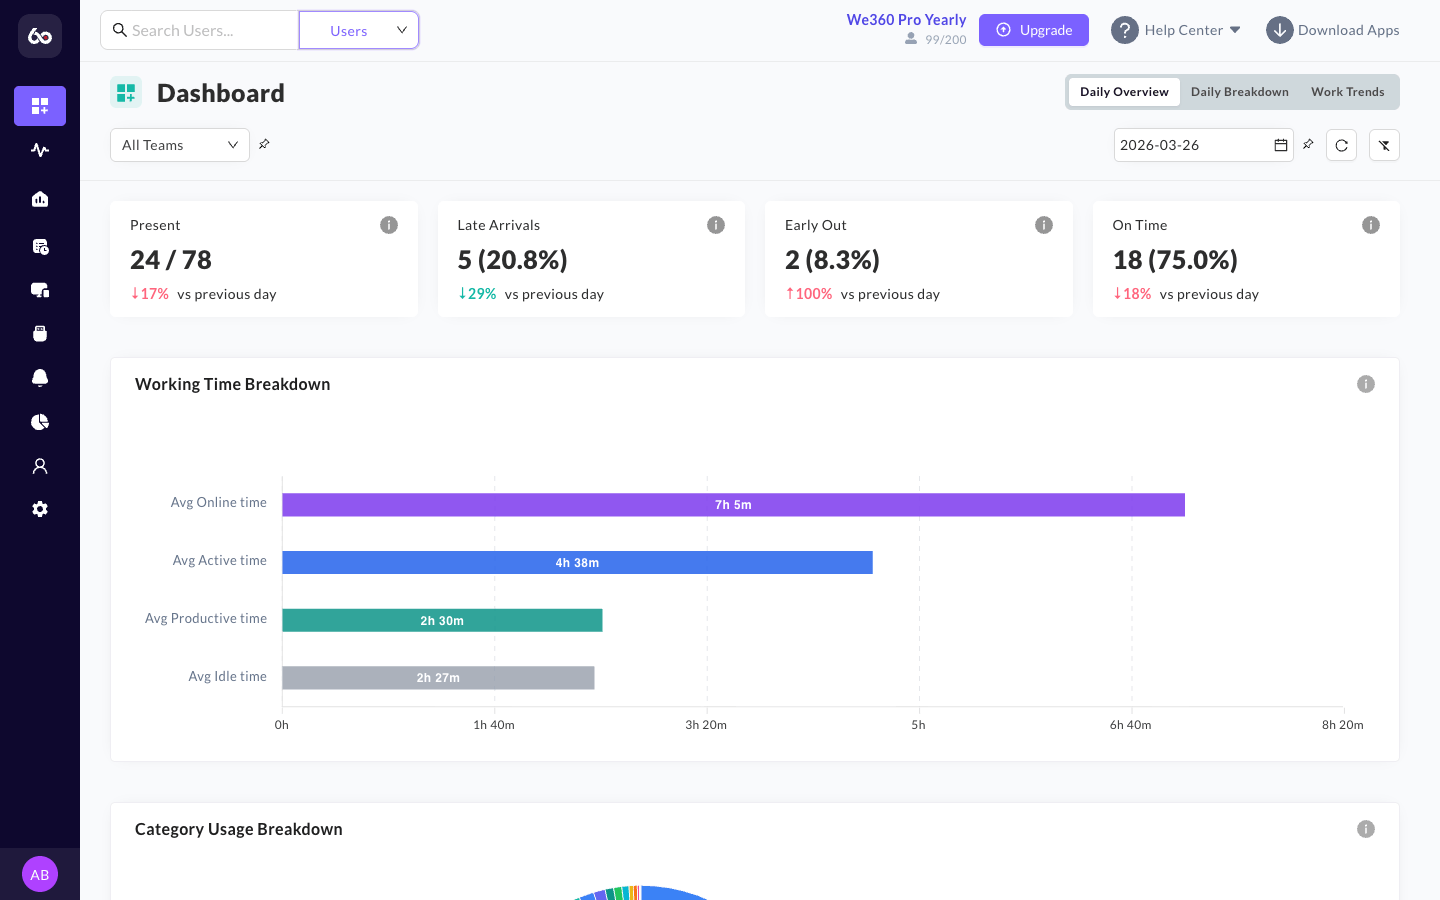Screen dimensions: 1440x900
Task: Open the pie chart reports icon in sidebar
Action: click(x=40, y=422)
